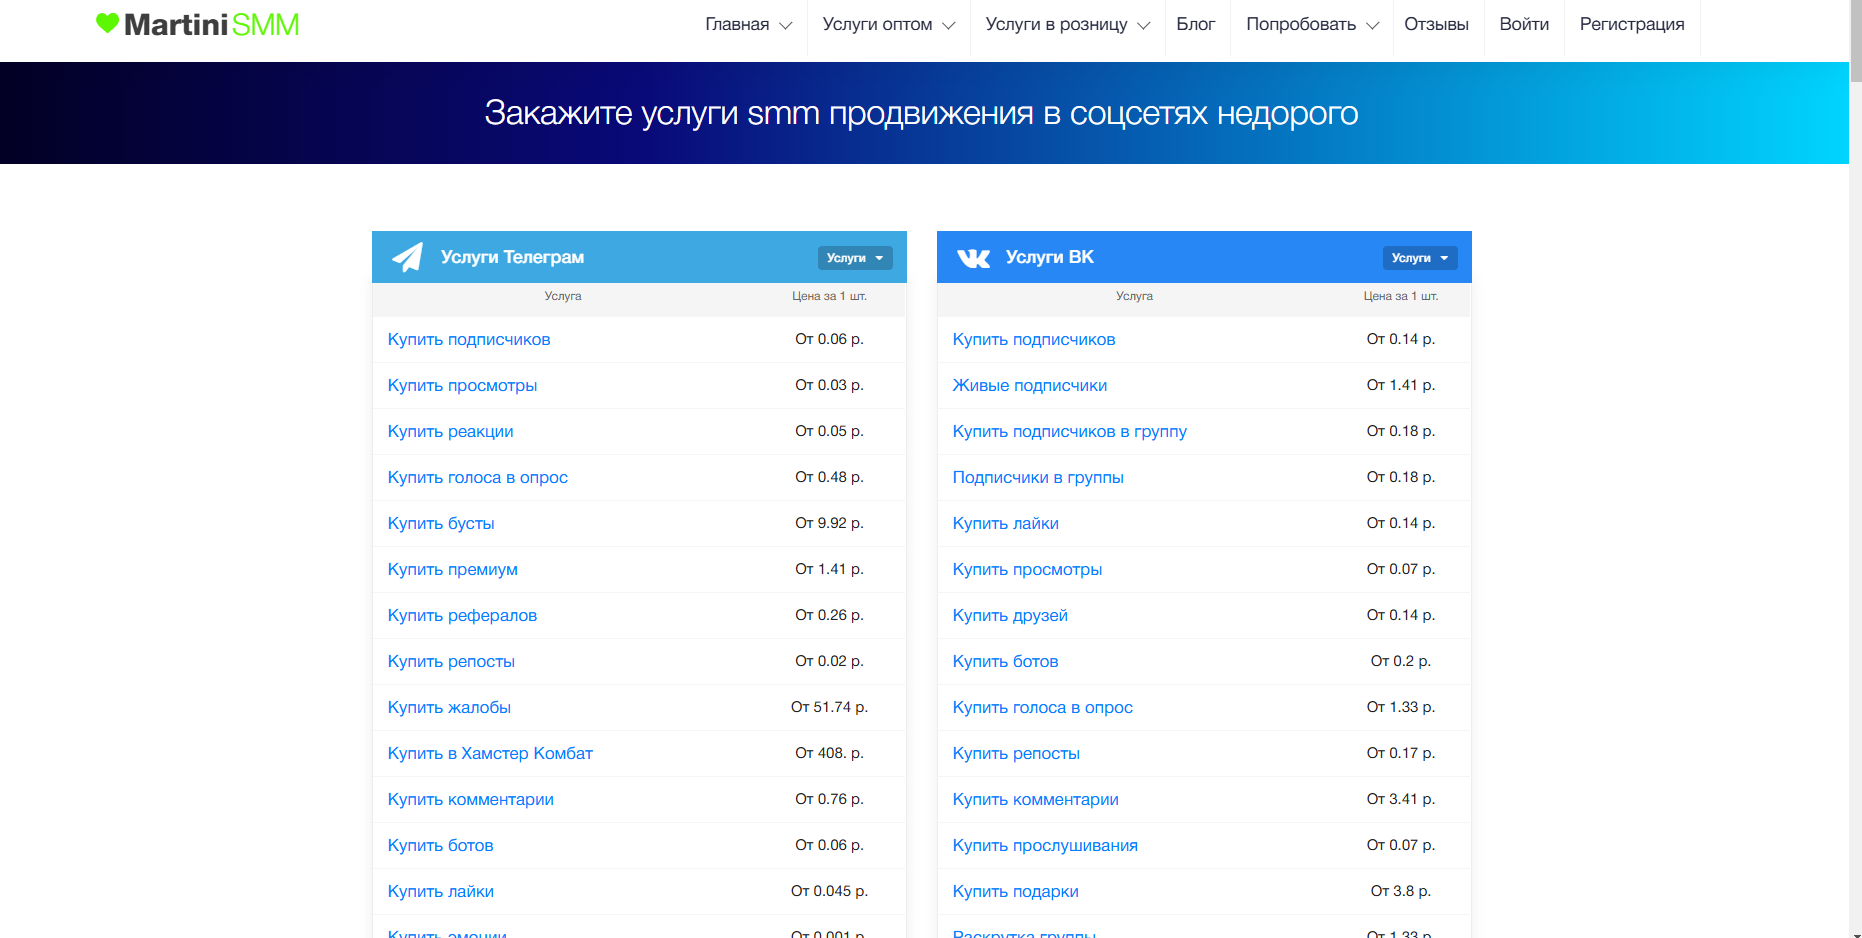The height and width of the screenshot is (938, 1862).
Task: Open VK Купить комментарии link at 3.41 р.
Action: pyautogui.click(x=1036, y=800)
